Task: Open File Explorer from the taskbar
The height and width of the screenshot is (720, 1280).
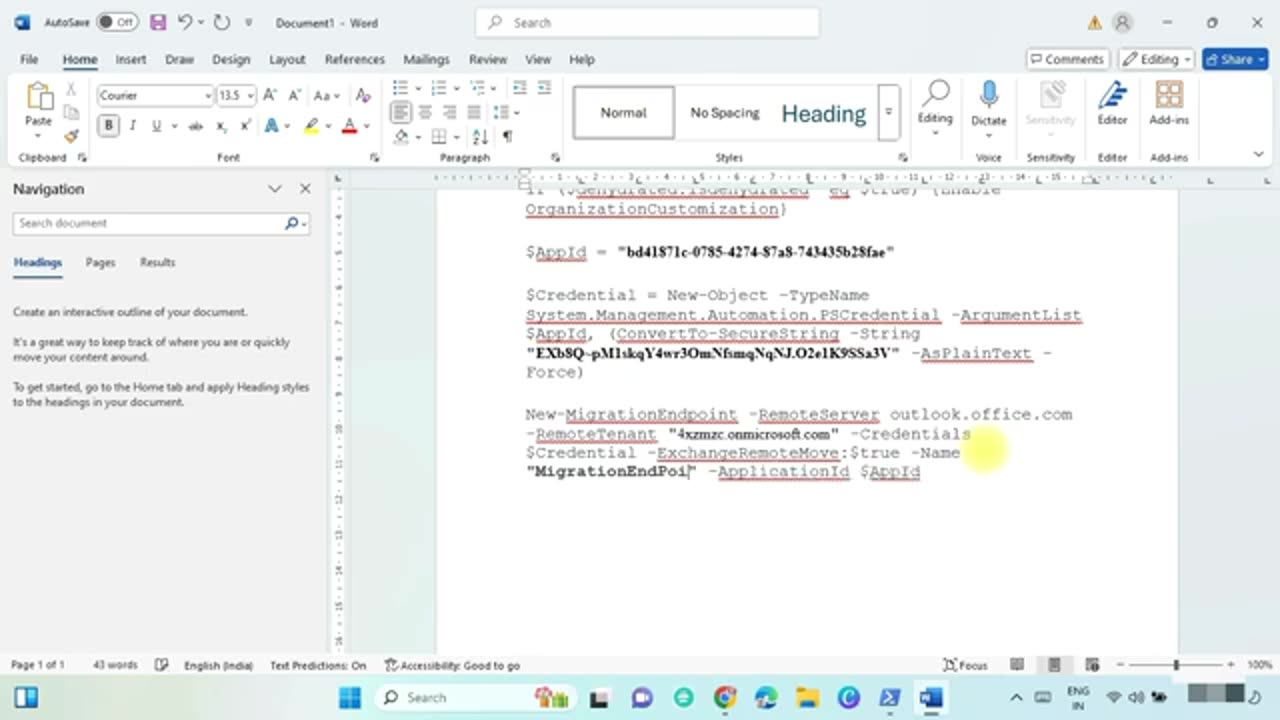Action: click(807, 697)
